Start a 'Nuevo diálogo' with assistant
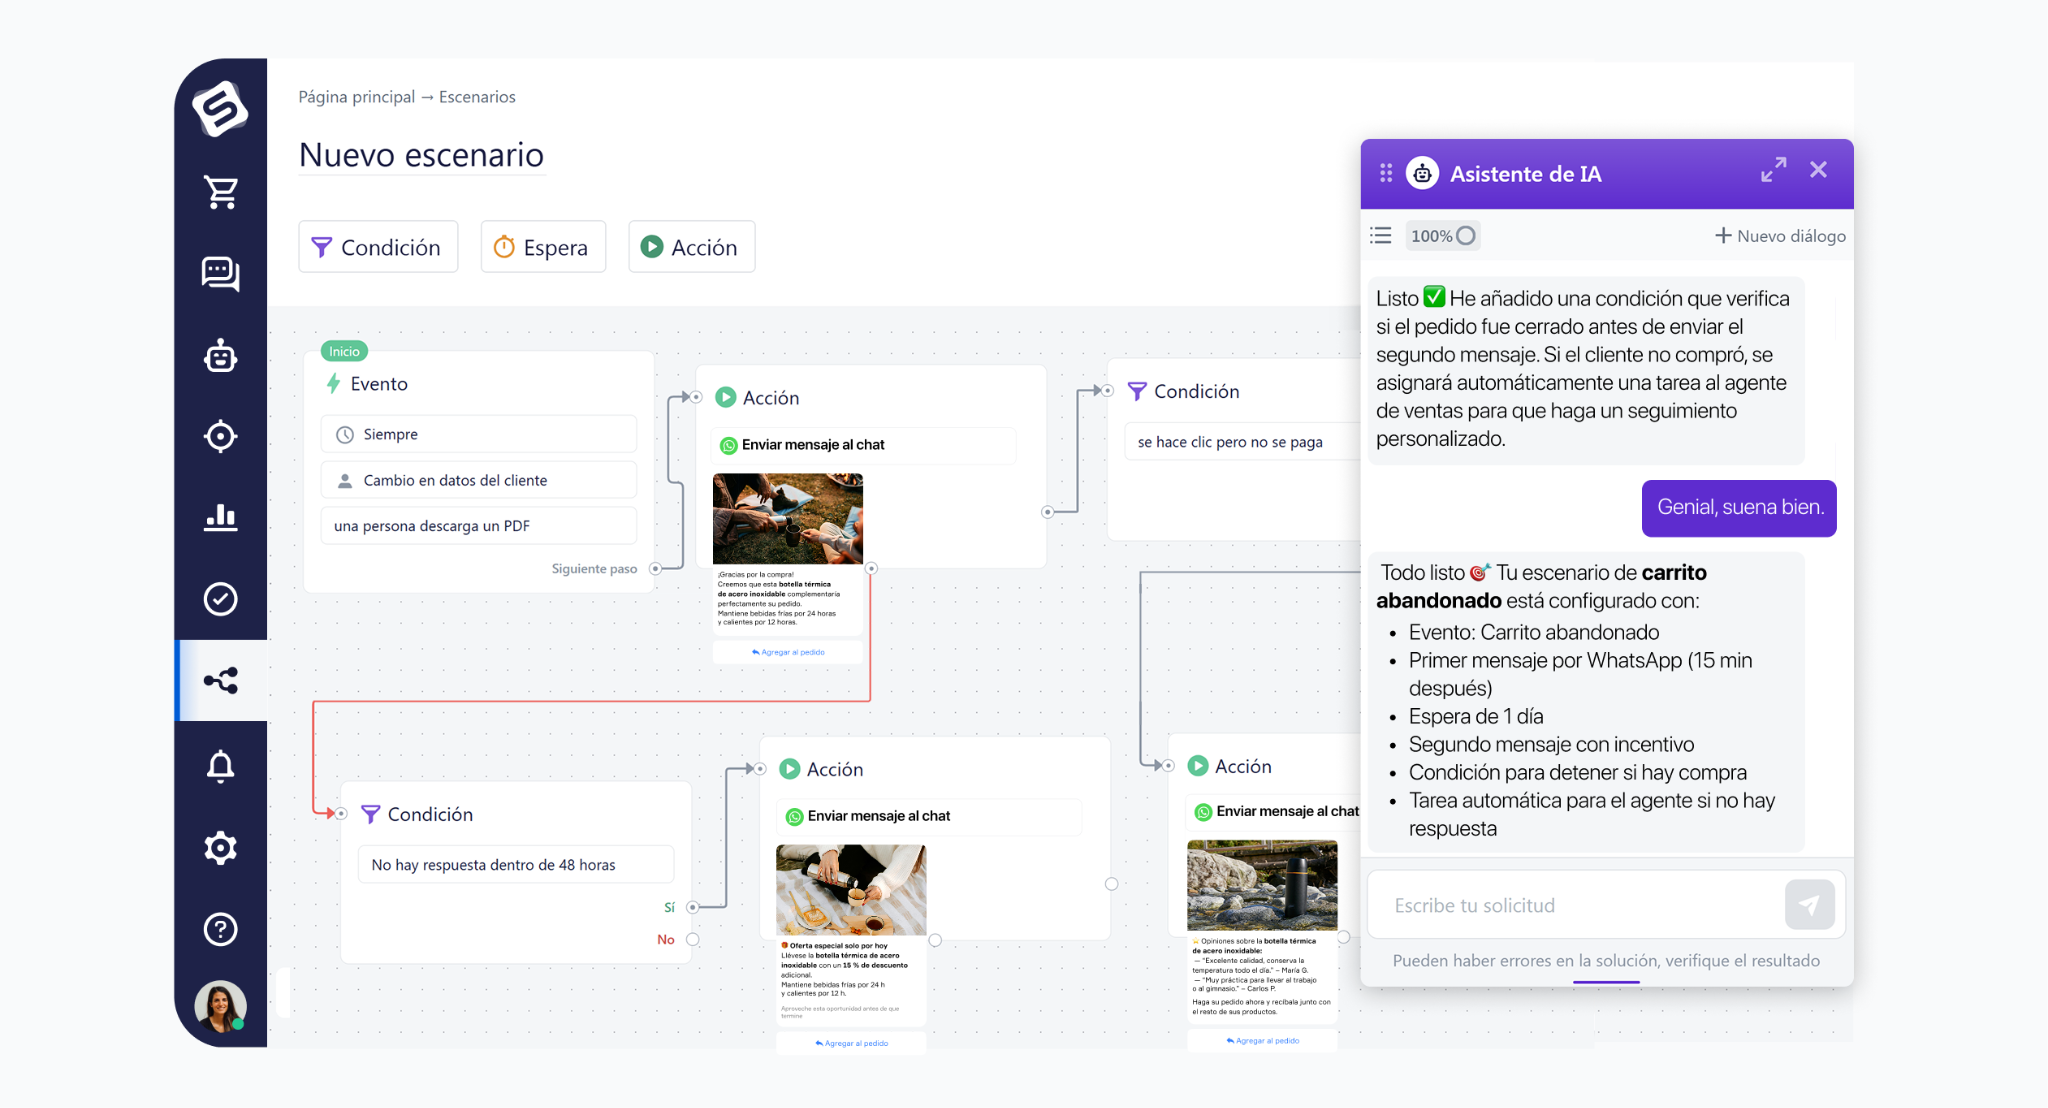This screenshot has height=1108, width=2048. coord(1780,236)
